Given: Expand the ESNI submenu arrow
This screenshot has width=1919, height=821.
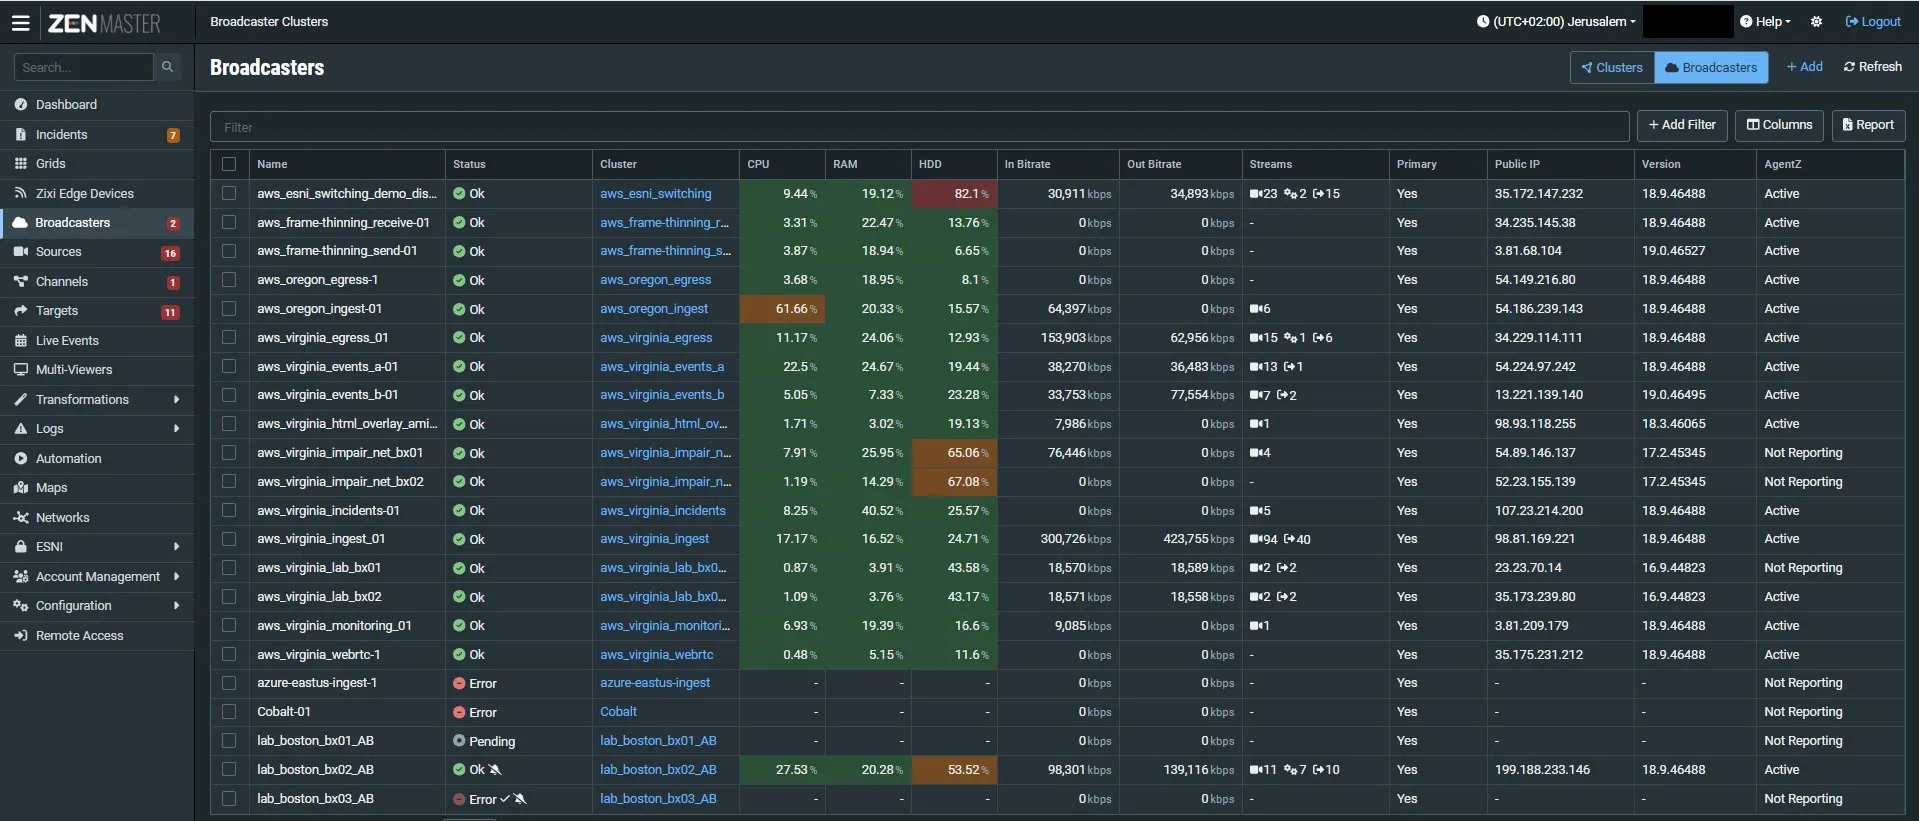Looking at the screenshot, I should [x=177, y=547].
